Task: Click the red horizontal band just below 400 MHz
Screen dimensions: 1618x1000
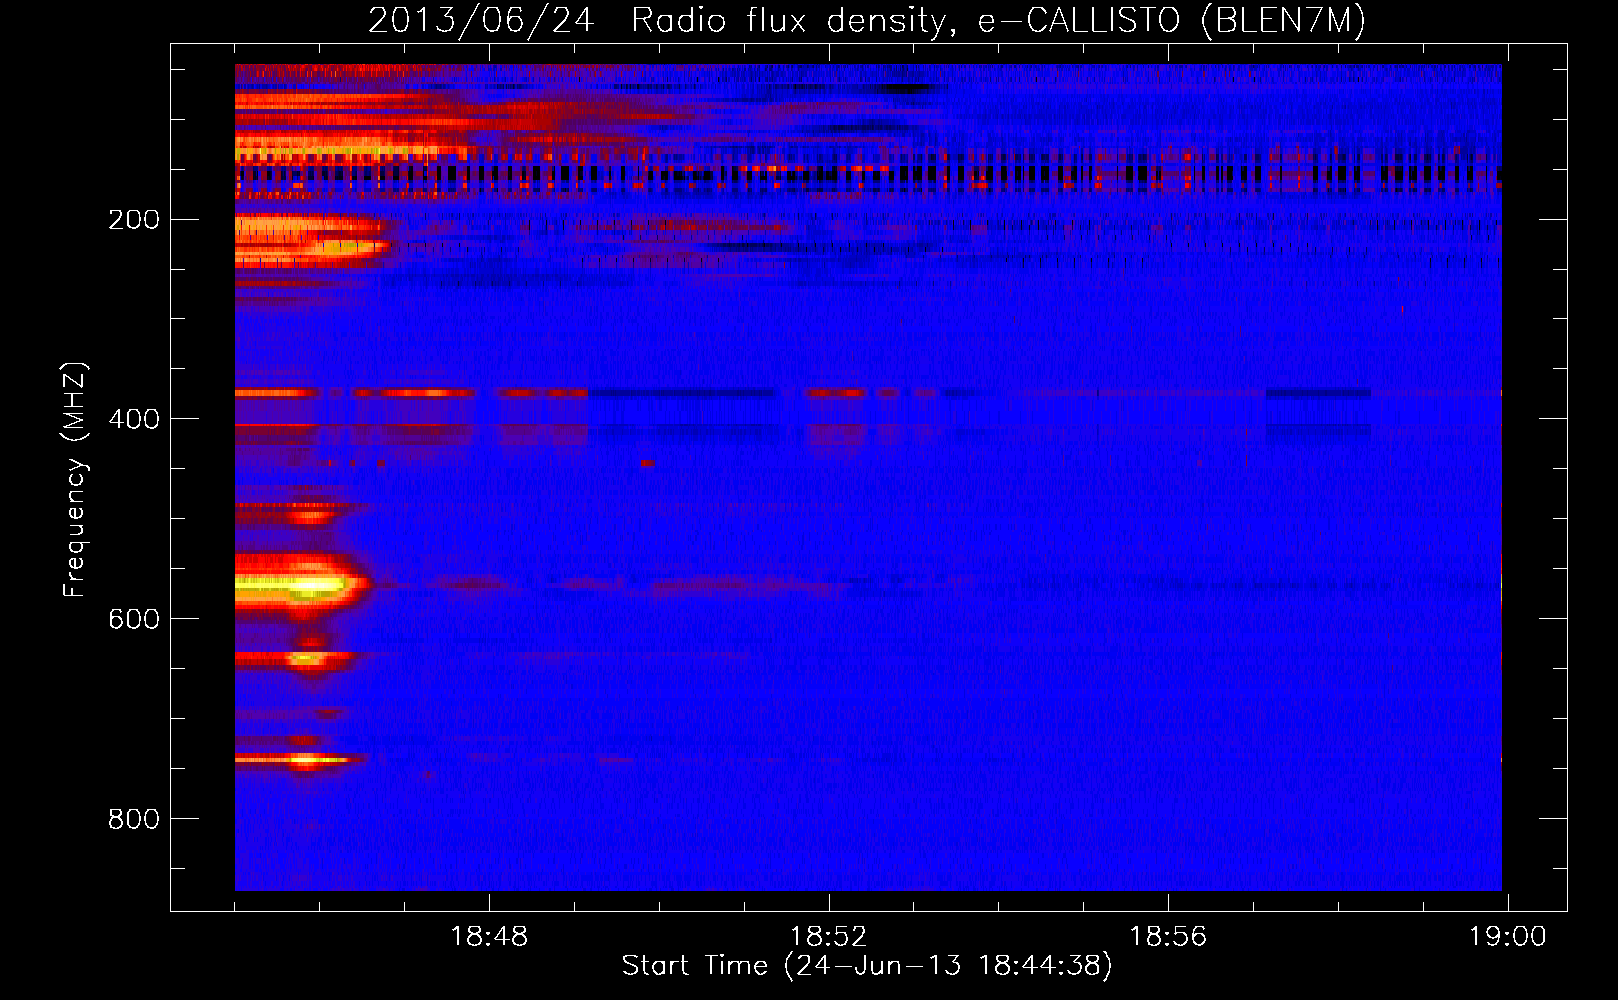Action: click(x=412, y=393)
